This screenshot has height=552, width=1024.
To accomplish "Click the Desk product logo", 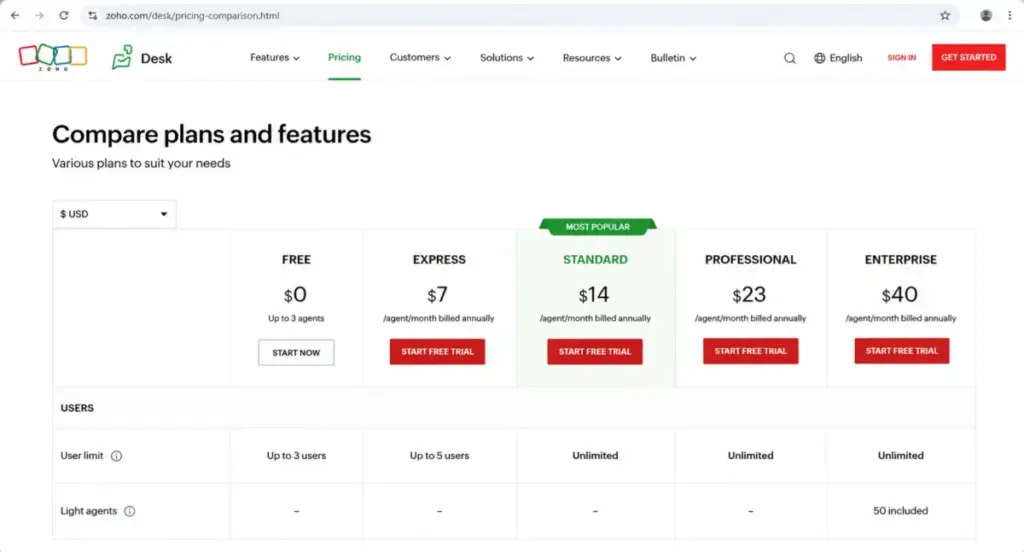I will click(142, 57).
